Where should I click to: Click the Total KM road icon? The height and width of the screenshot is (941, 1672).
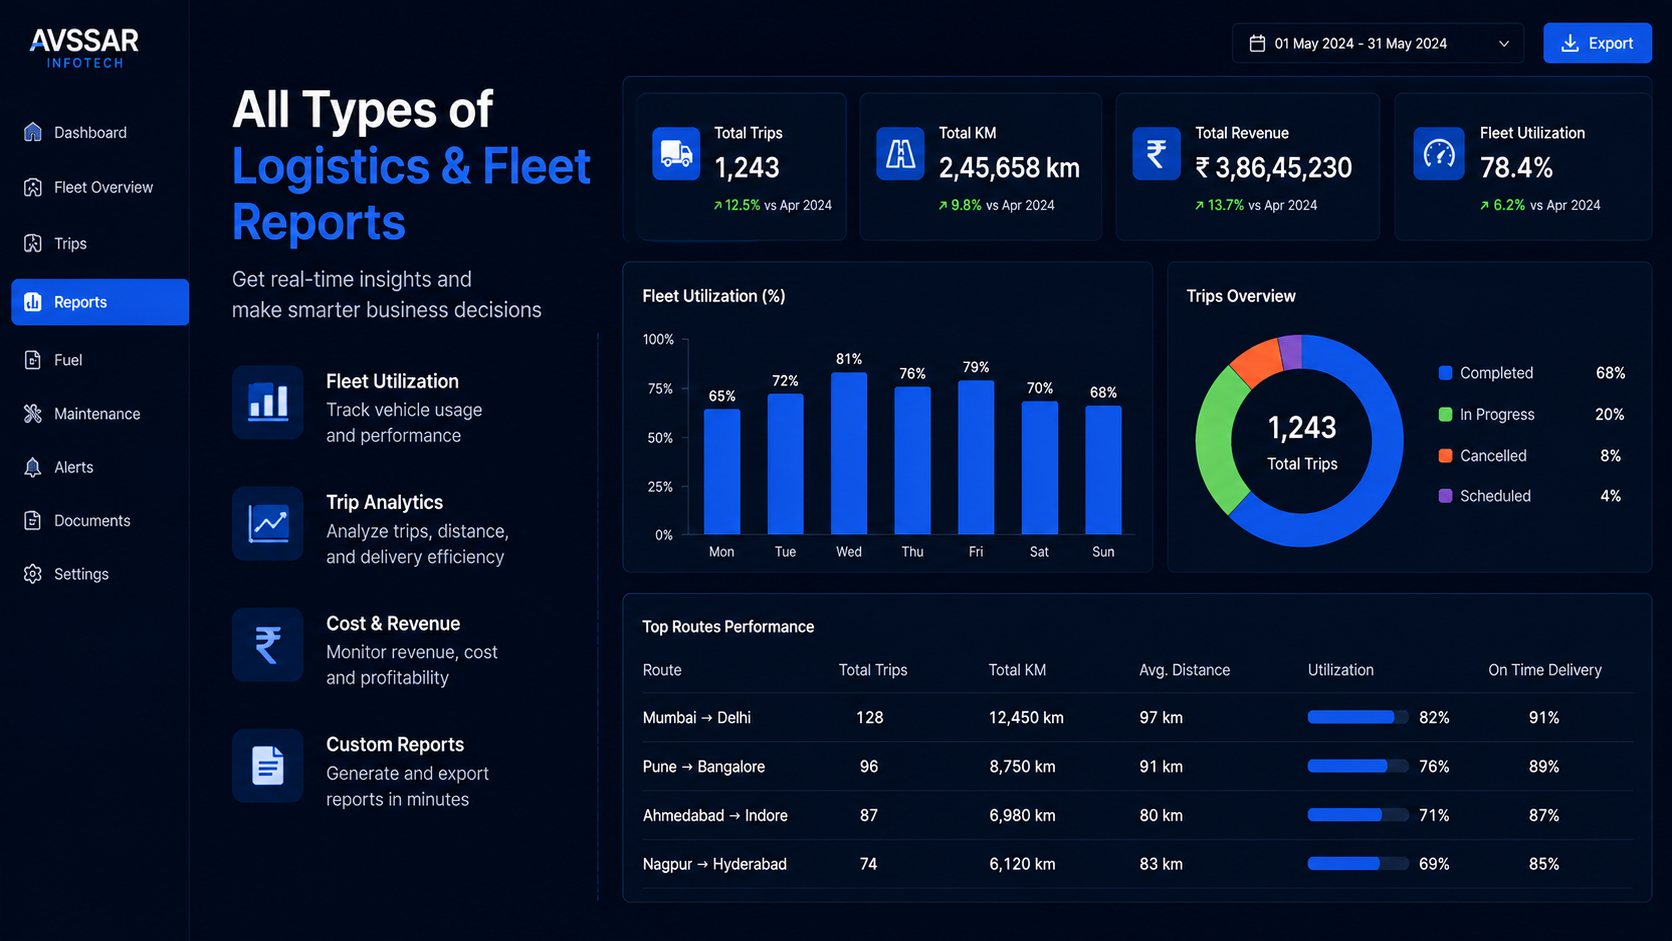[900, 154]
